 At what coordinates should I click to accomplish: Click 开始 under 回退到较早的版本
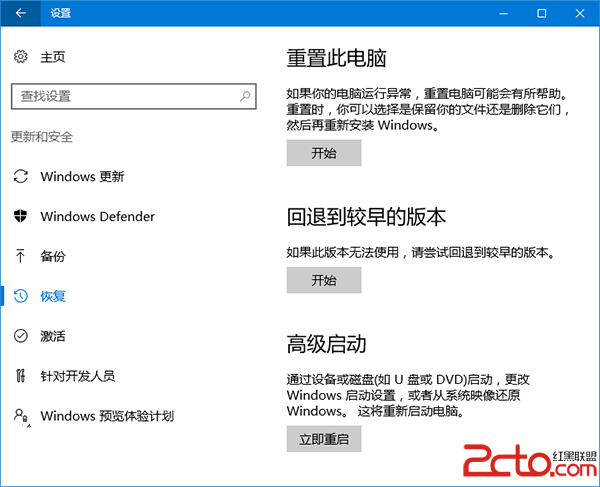pyautogui.click(x=324, y=280)
